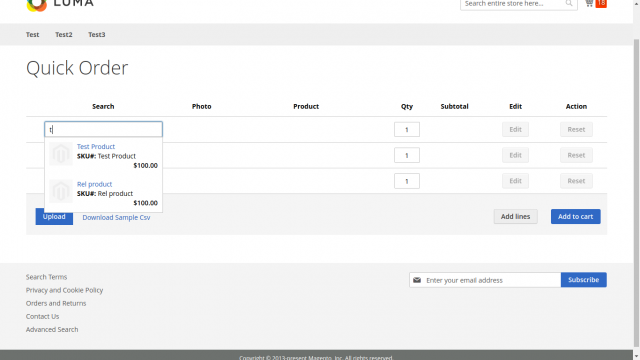The image size is (640, 360).
Task: Click the Upload button
Action: 54,217
